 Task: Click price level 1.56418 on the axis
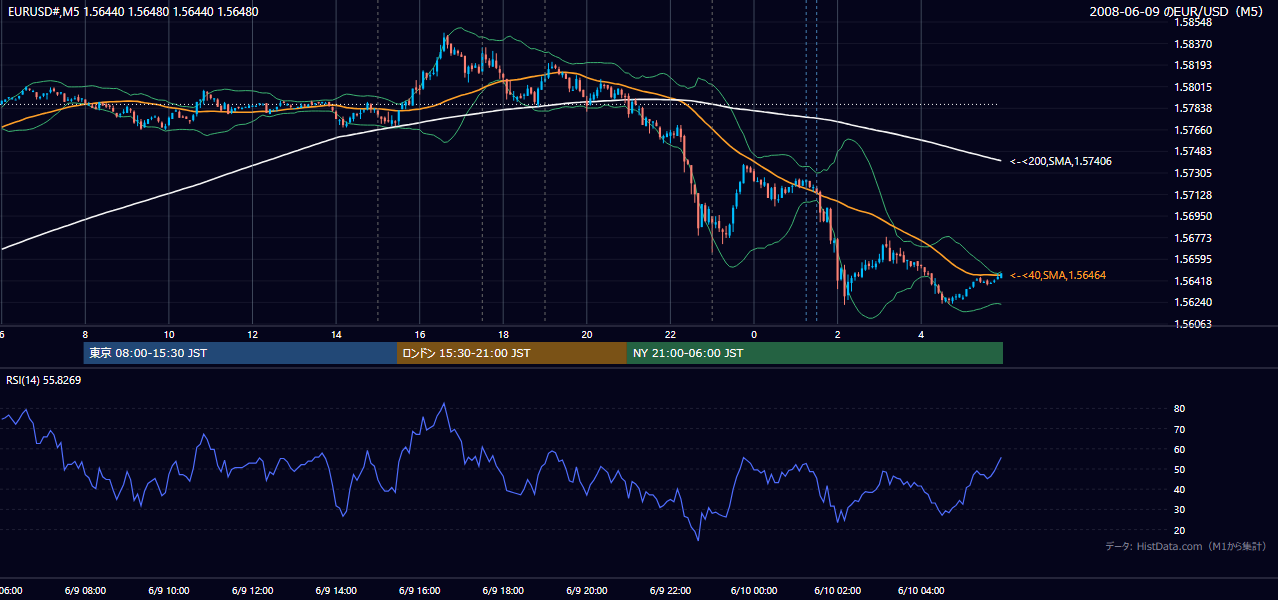click(1194, 281)
